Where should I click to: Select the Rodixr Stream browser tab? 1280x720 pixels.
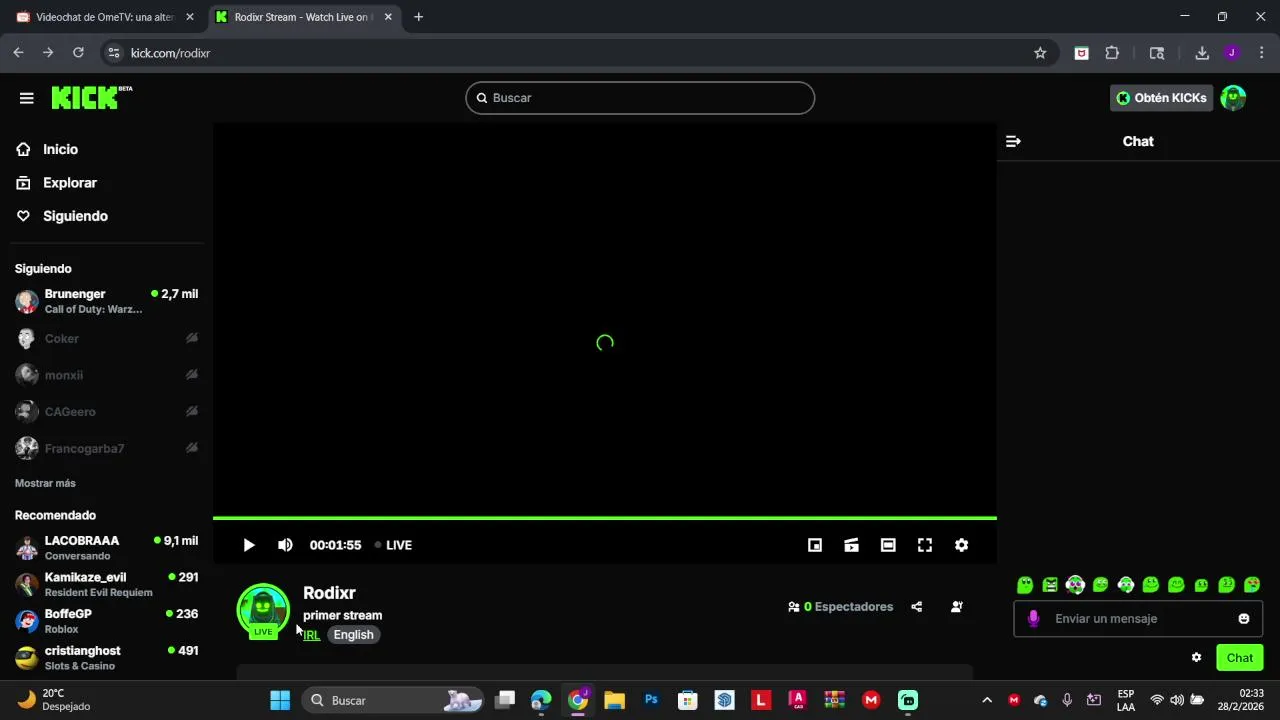click(303, 17)
